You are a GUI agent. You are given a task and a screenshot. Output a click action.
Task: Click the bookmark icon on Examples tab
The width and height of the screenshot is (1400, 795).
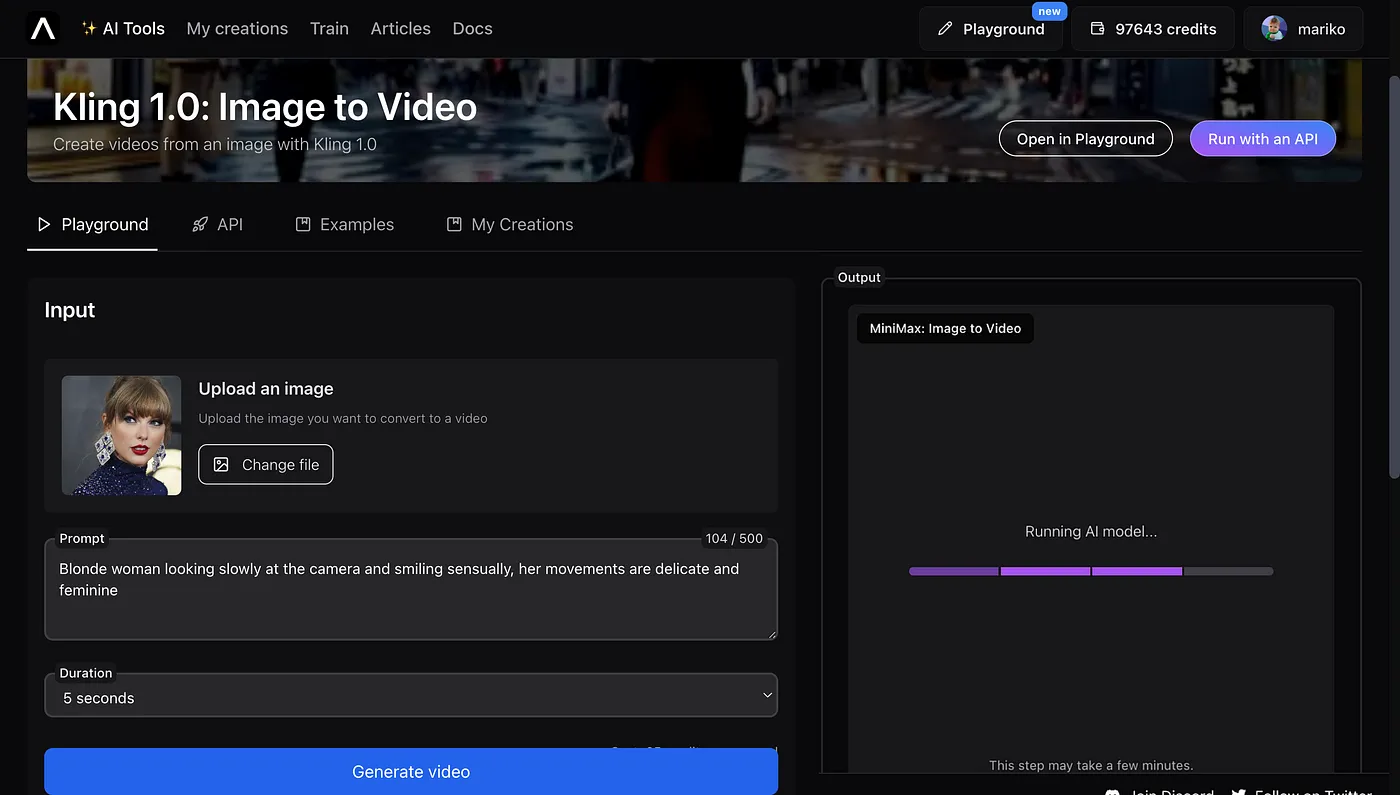303,225
